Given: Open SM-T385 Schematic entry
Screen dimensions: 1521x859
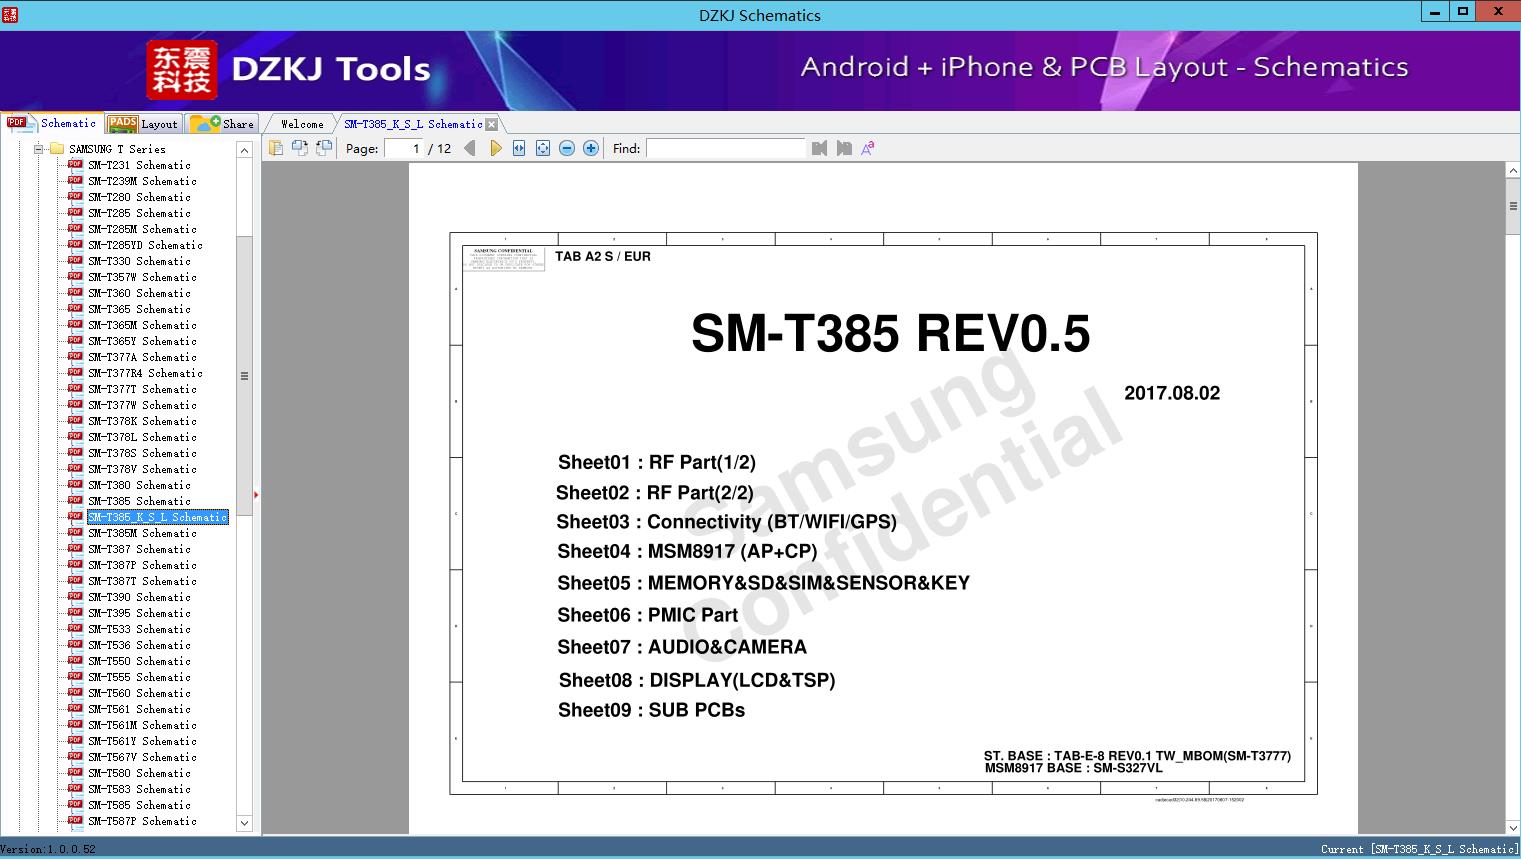Looking at the screenshot, I should 139,501.
